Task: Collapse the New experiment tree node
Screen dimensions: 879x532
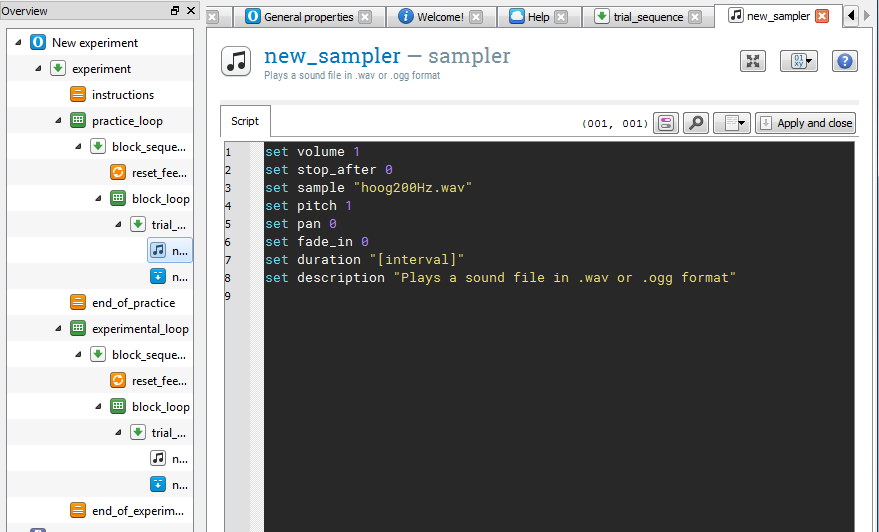Action: (18, 43)
